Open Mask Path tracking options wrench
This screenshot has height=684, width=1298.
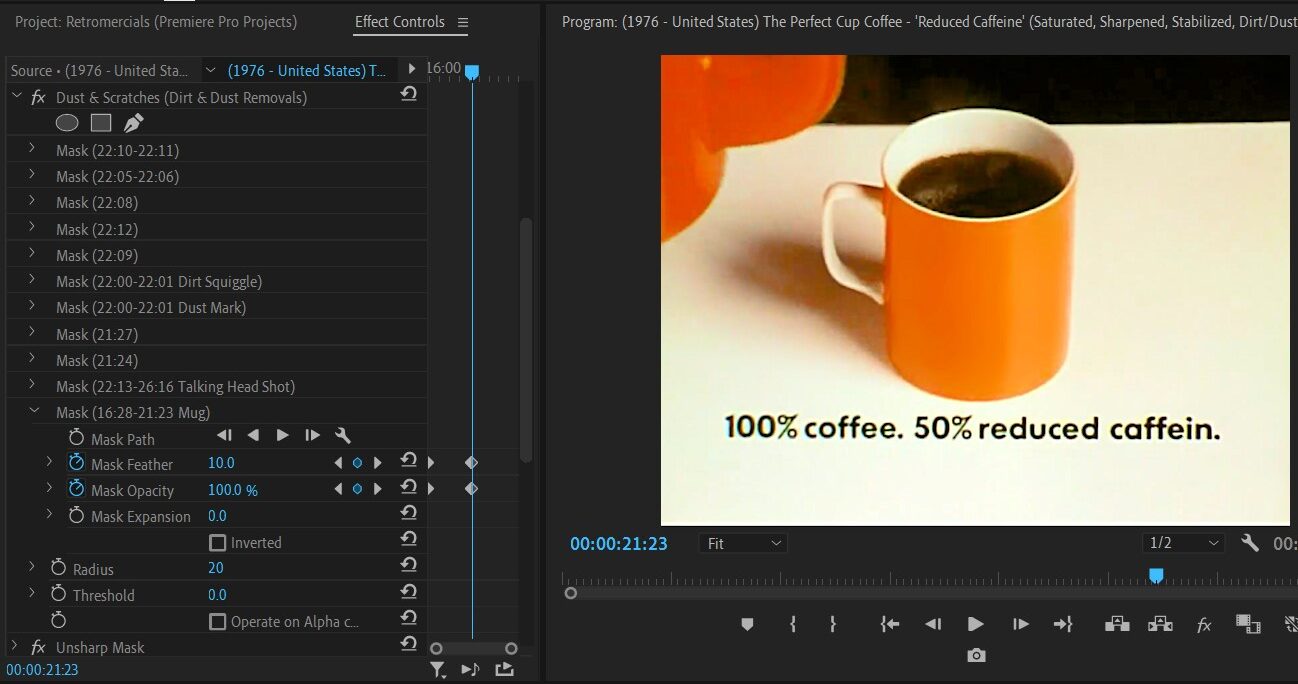click(x=342, y=435)
